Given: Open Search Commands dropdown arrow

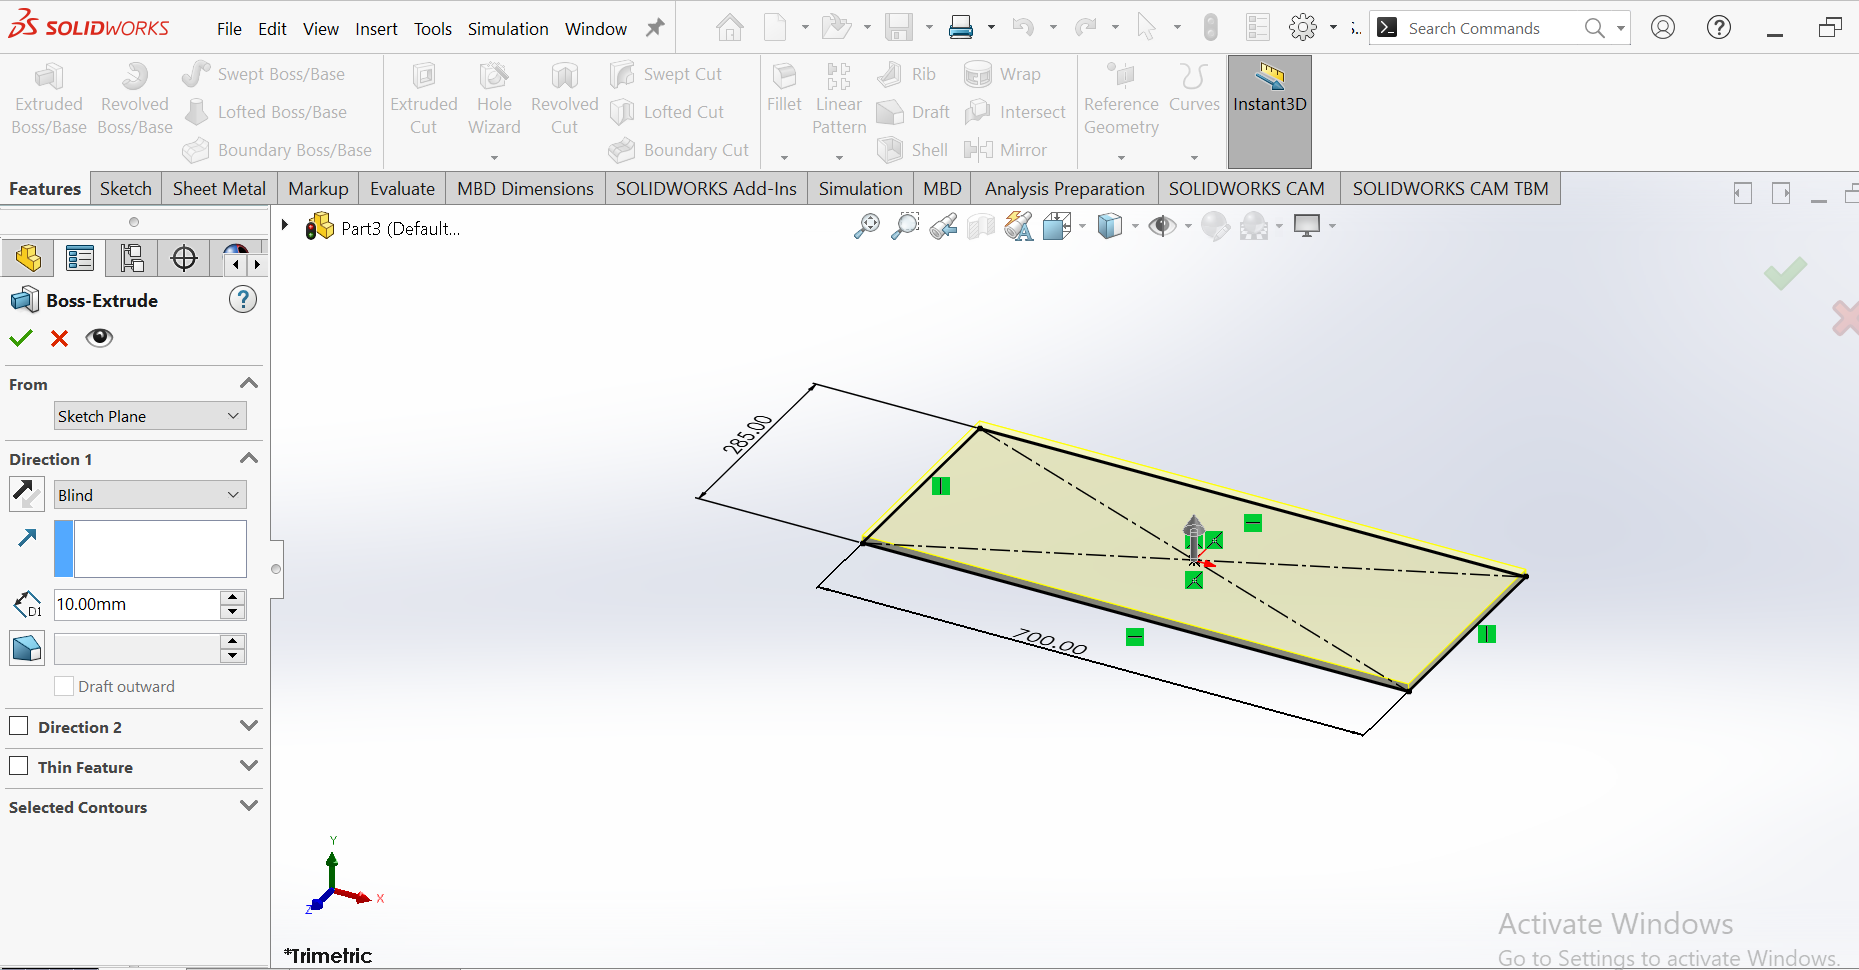Looking at the screenshot, I should [1621, 28].
